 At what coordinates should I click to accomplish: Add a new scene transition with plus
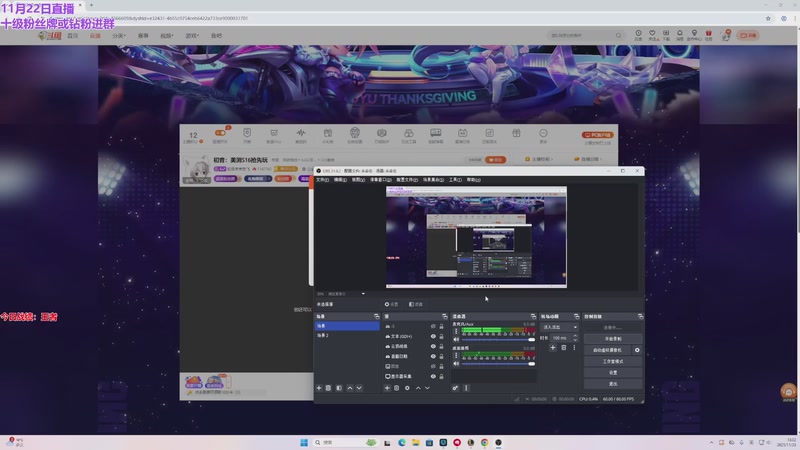pyautogui.click(x=553, y=348)
